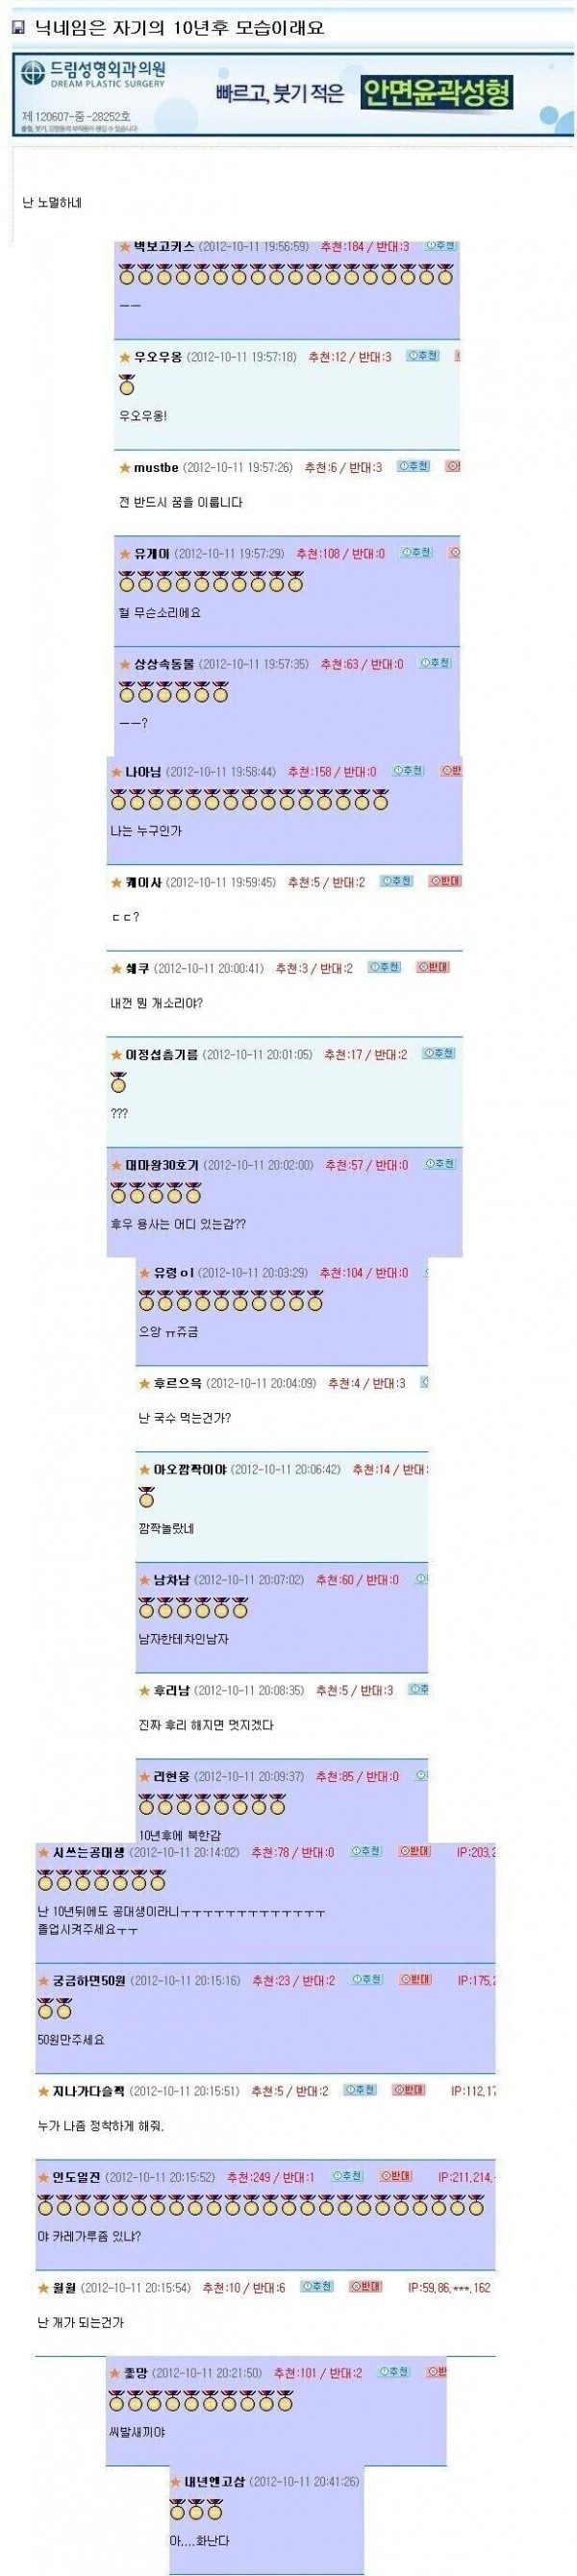The height and width of the screenshot is (2576, 577).
Task: Click 반대 button on 월월's comment
Action: pos(366,2286)
